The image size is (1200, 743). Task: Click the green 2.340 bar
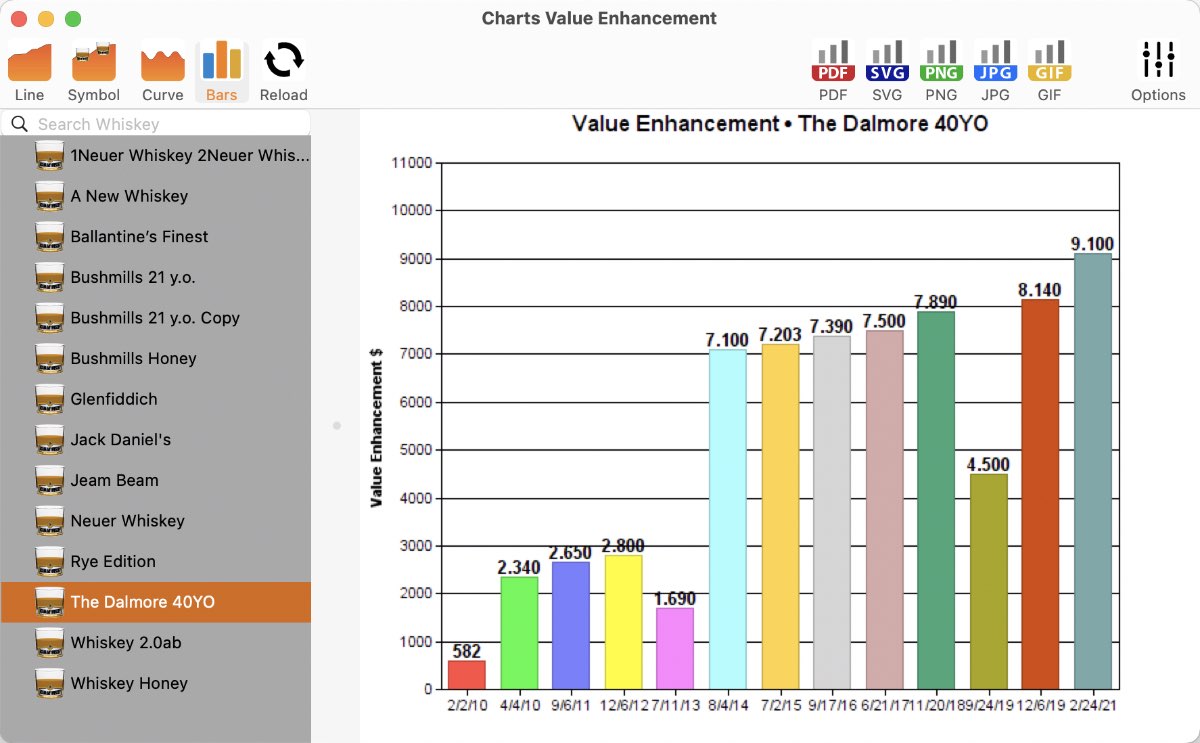pyautogui.click(x=518, y=633)
